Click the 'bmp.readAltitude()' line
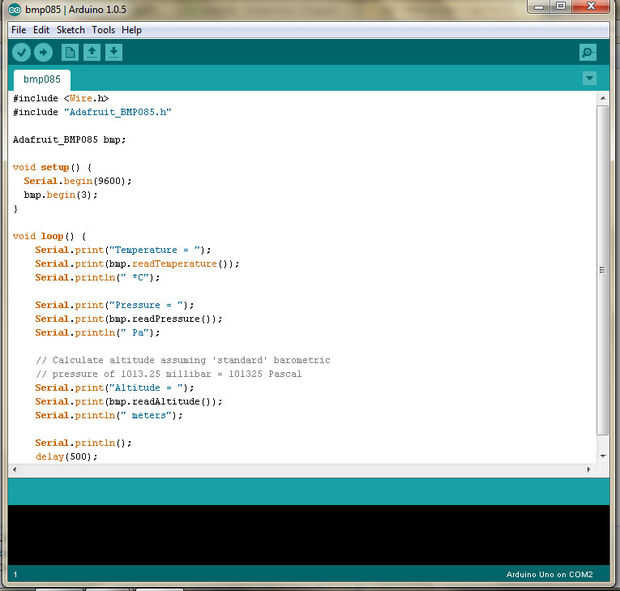 coord(129,402)
